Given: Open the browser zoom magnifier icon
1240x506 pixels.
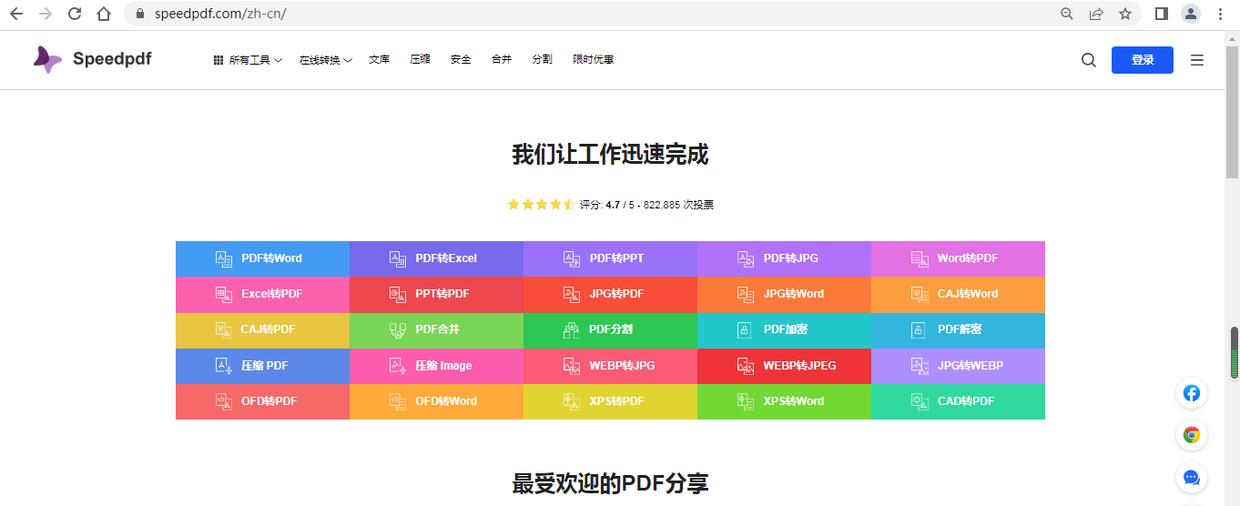Looking at the screenshot, I should pos(1067,14).
